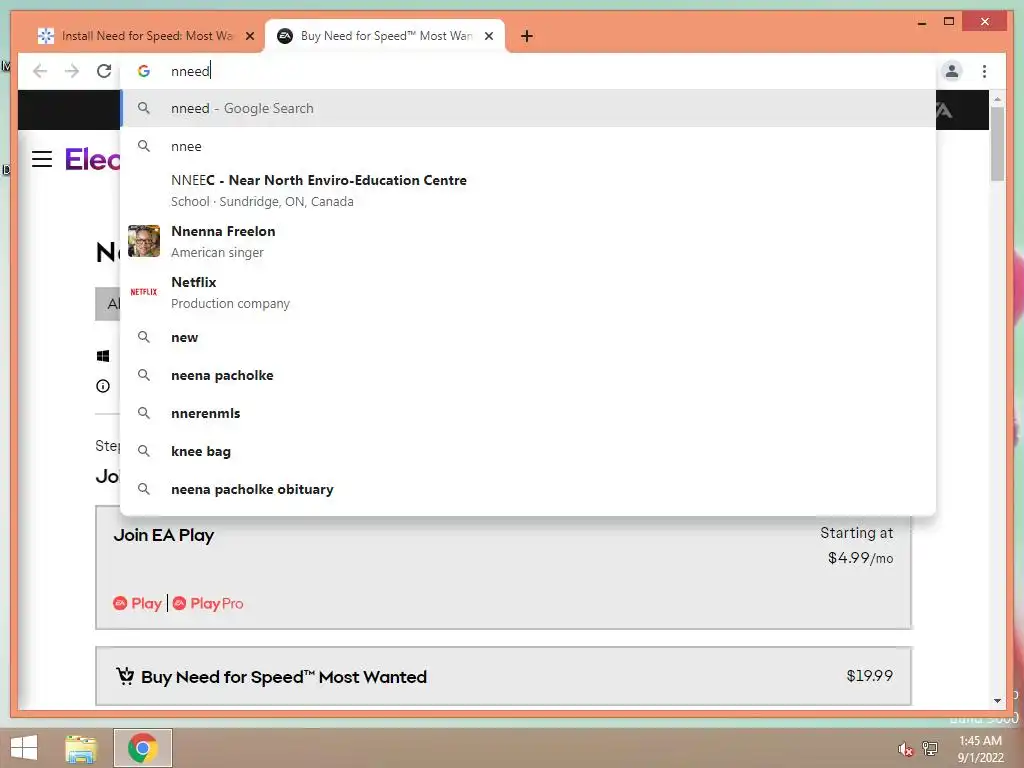
Task: Open the Chrome profile avatar icon
Action: click(952, 71)
